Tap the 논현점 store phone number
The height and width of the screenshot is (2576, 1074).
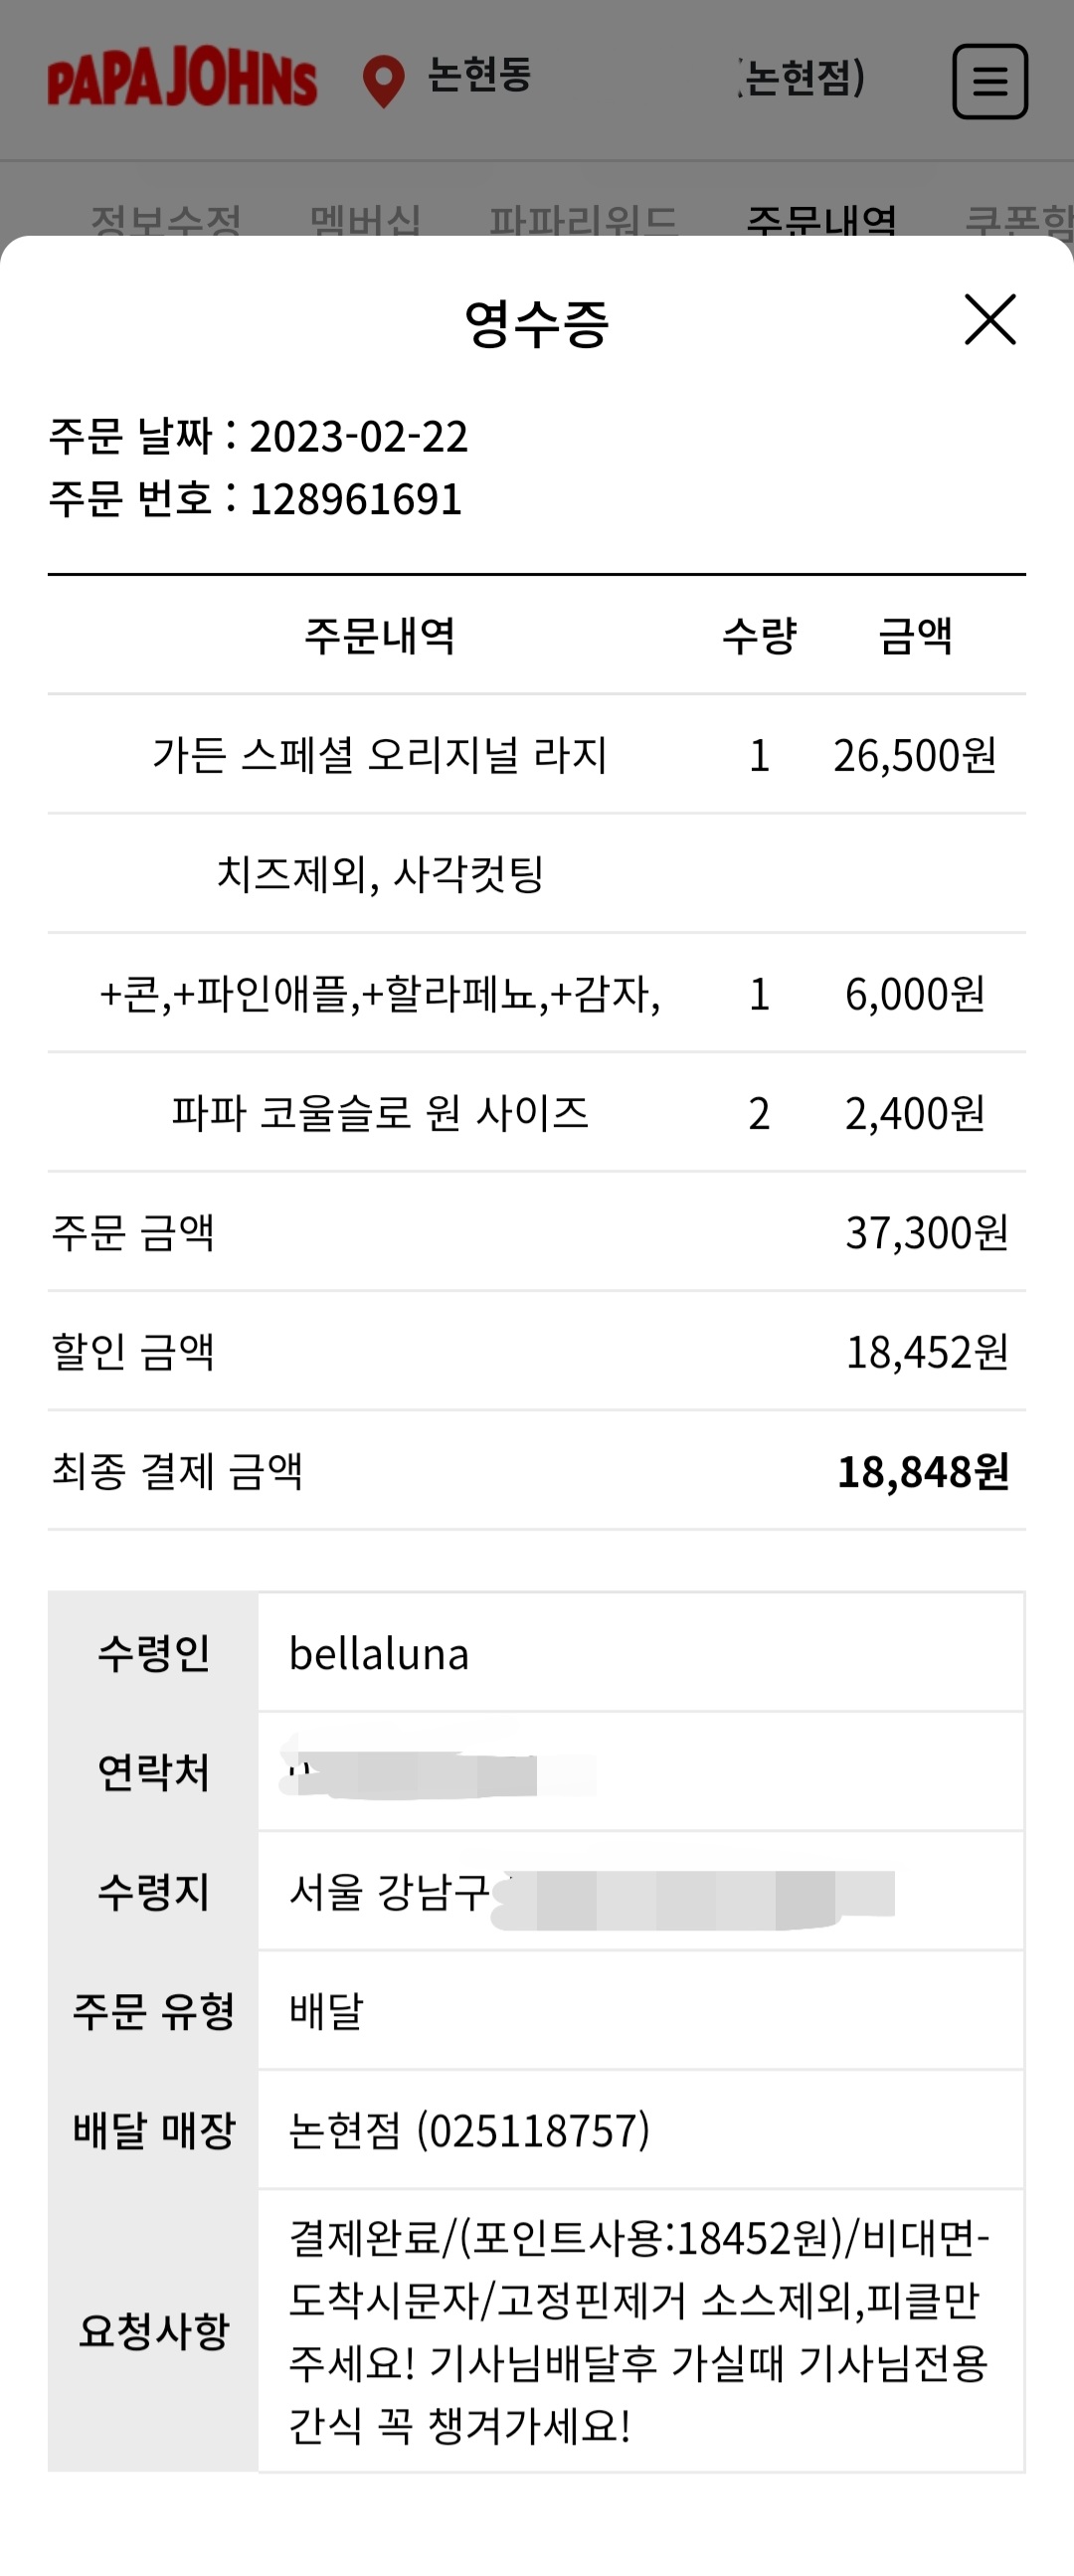click(x=469, y=2130)
